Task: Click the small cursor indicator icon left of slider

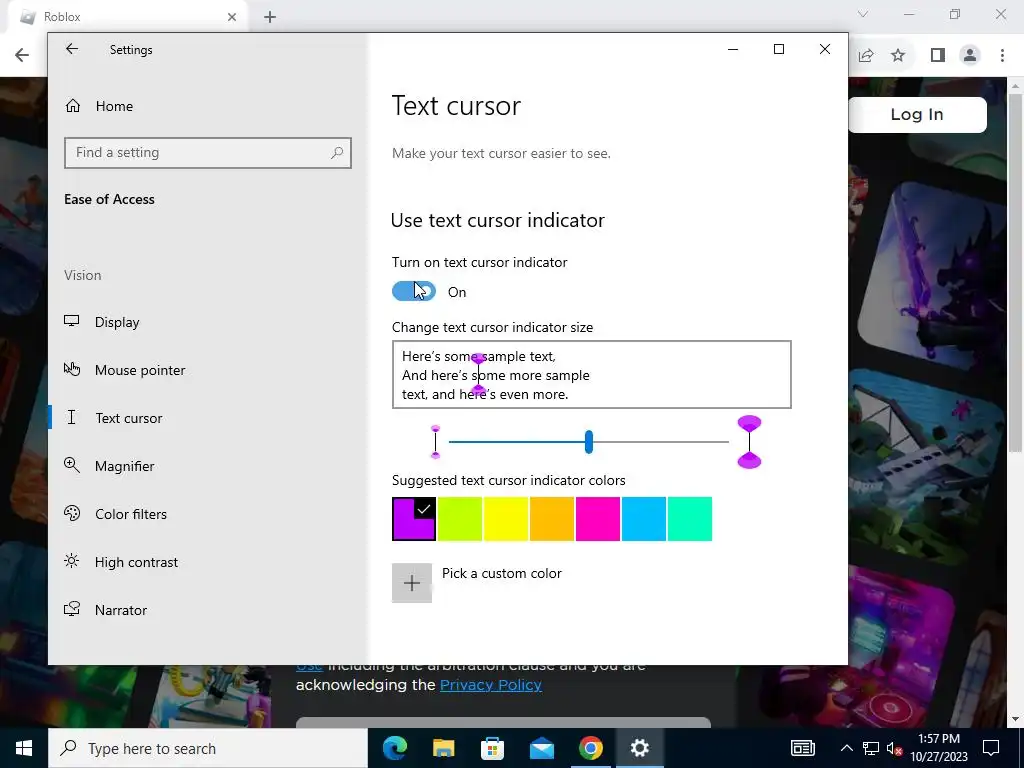Action: (436, 442)
